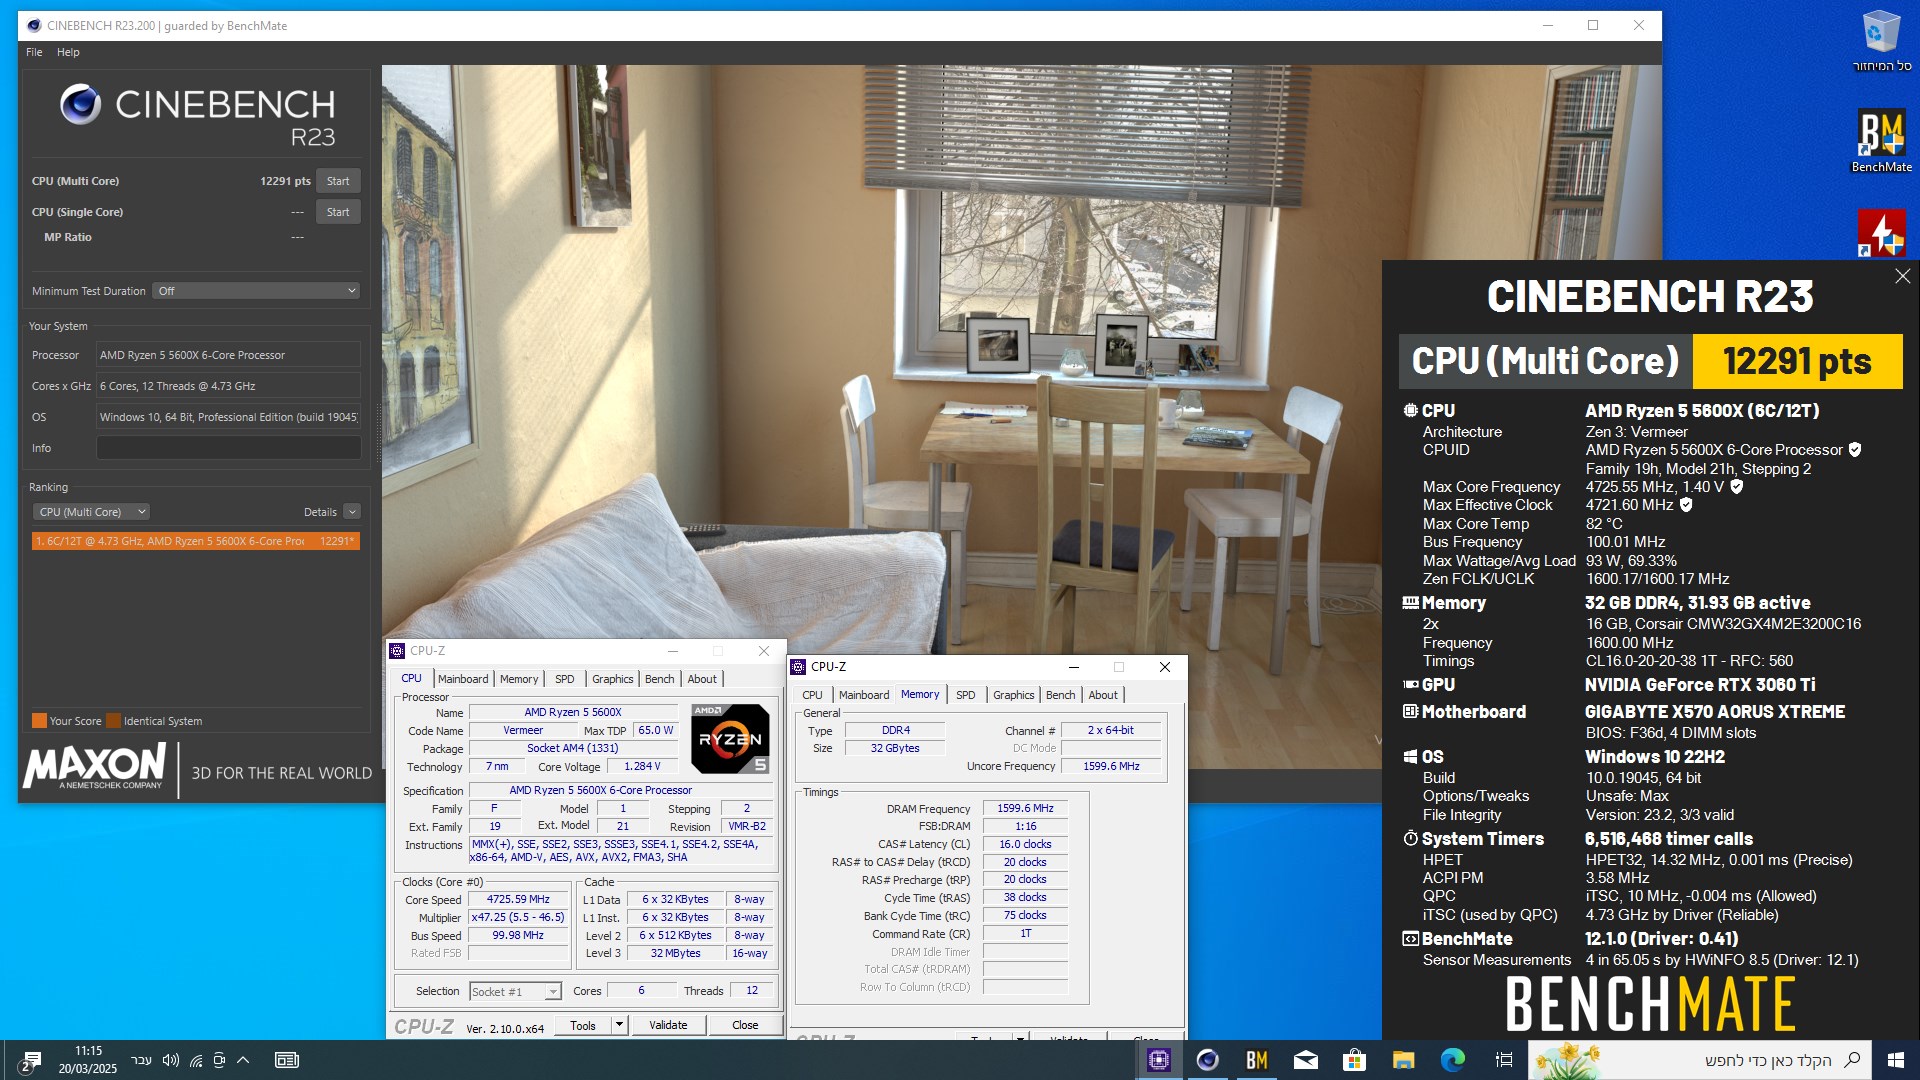The image size is (1920, 1080).
Task: Click the Motherboard icon in the BenchMate panel
Action: click(x=1410, y=712)
